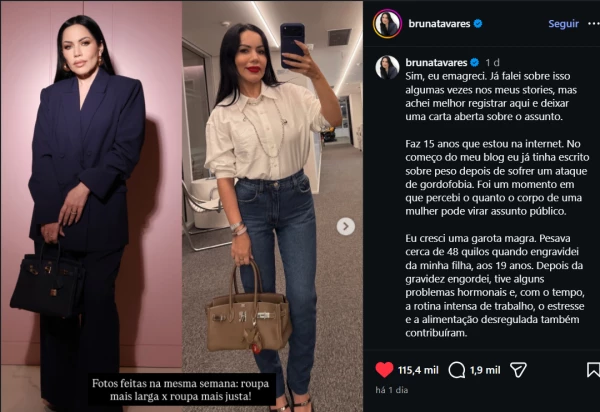Unlike the post with the red heart

[x=384, y=370]
